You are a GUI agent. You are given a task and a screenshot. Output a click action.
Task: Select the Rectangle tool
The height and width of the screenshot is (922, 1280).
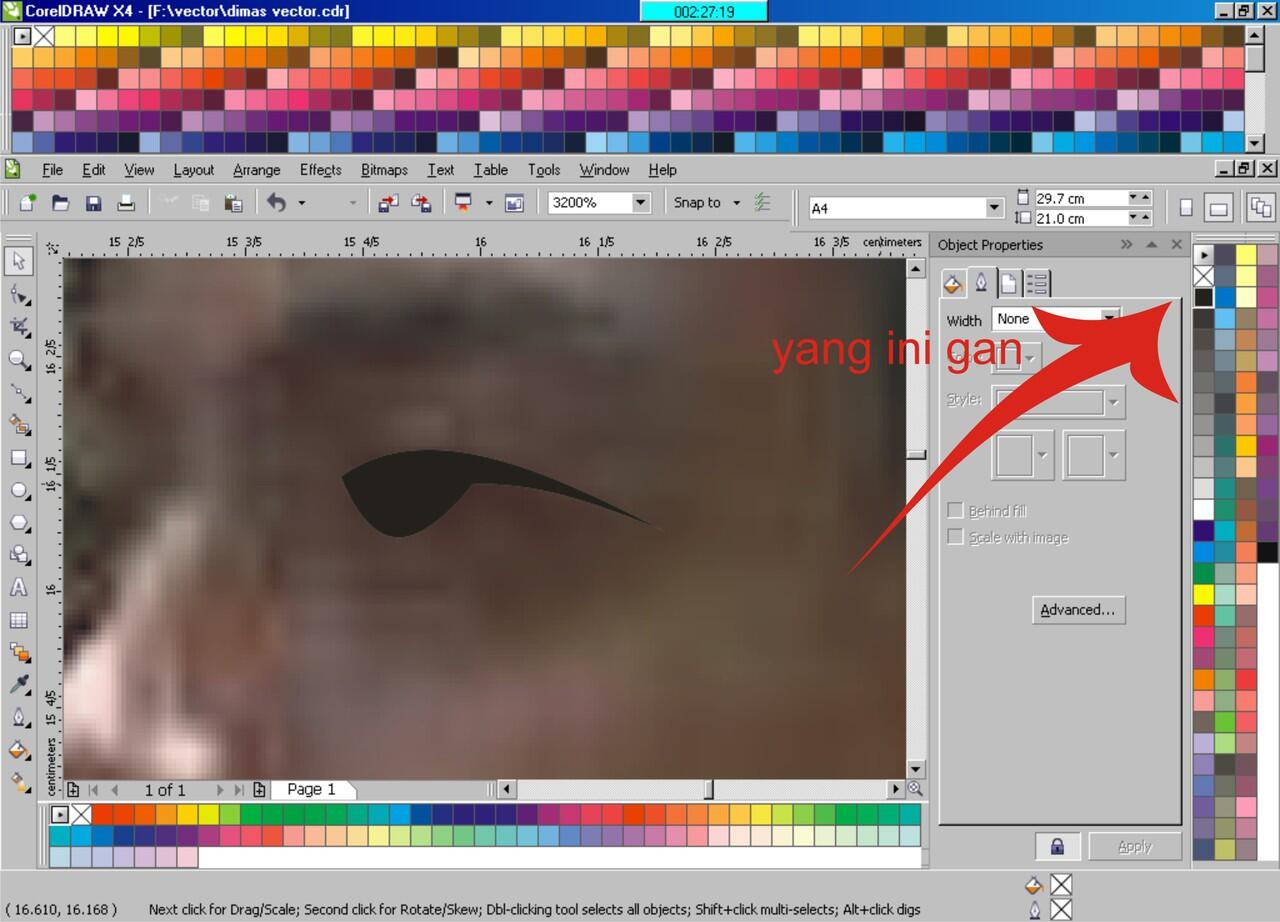coord(19,458)
